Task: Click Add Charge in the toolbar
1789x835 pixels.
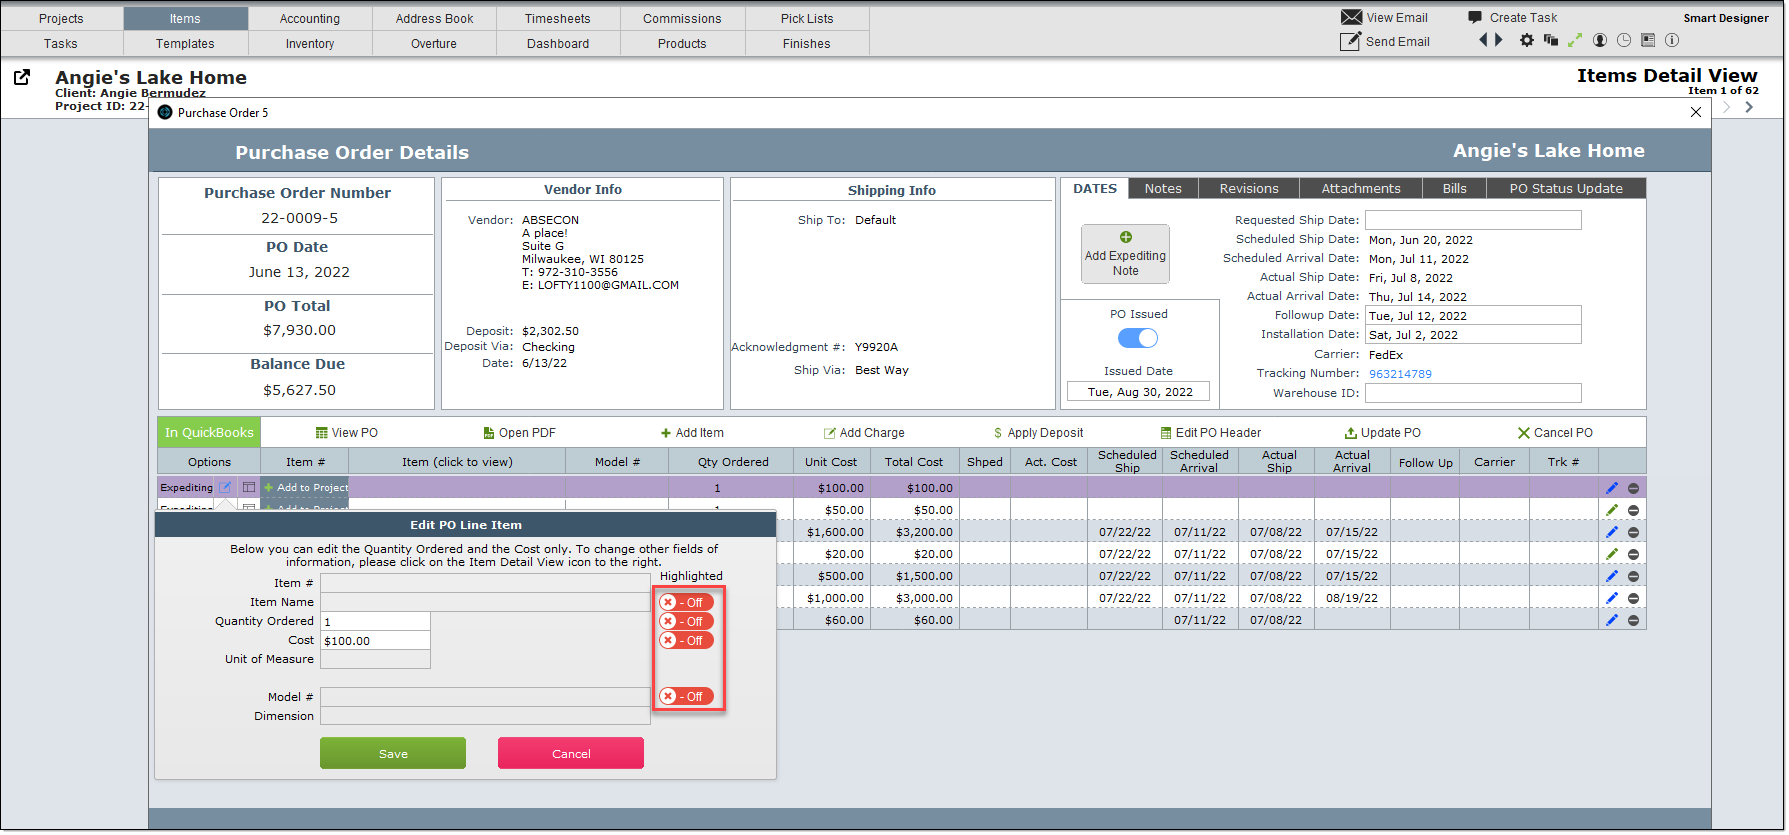Action: pos(864,432)
